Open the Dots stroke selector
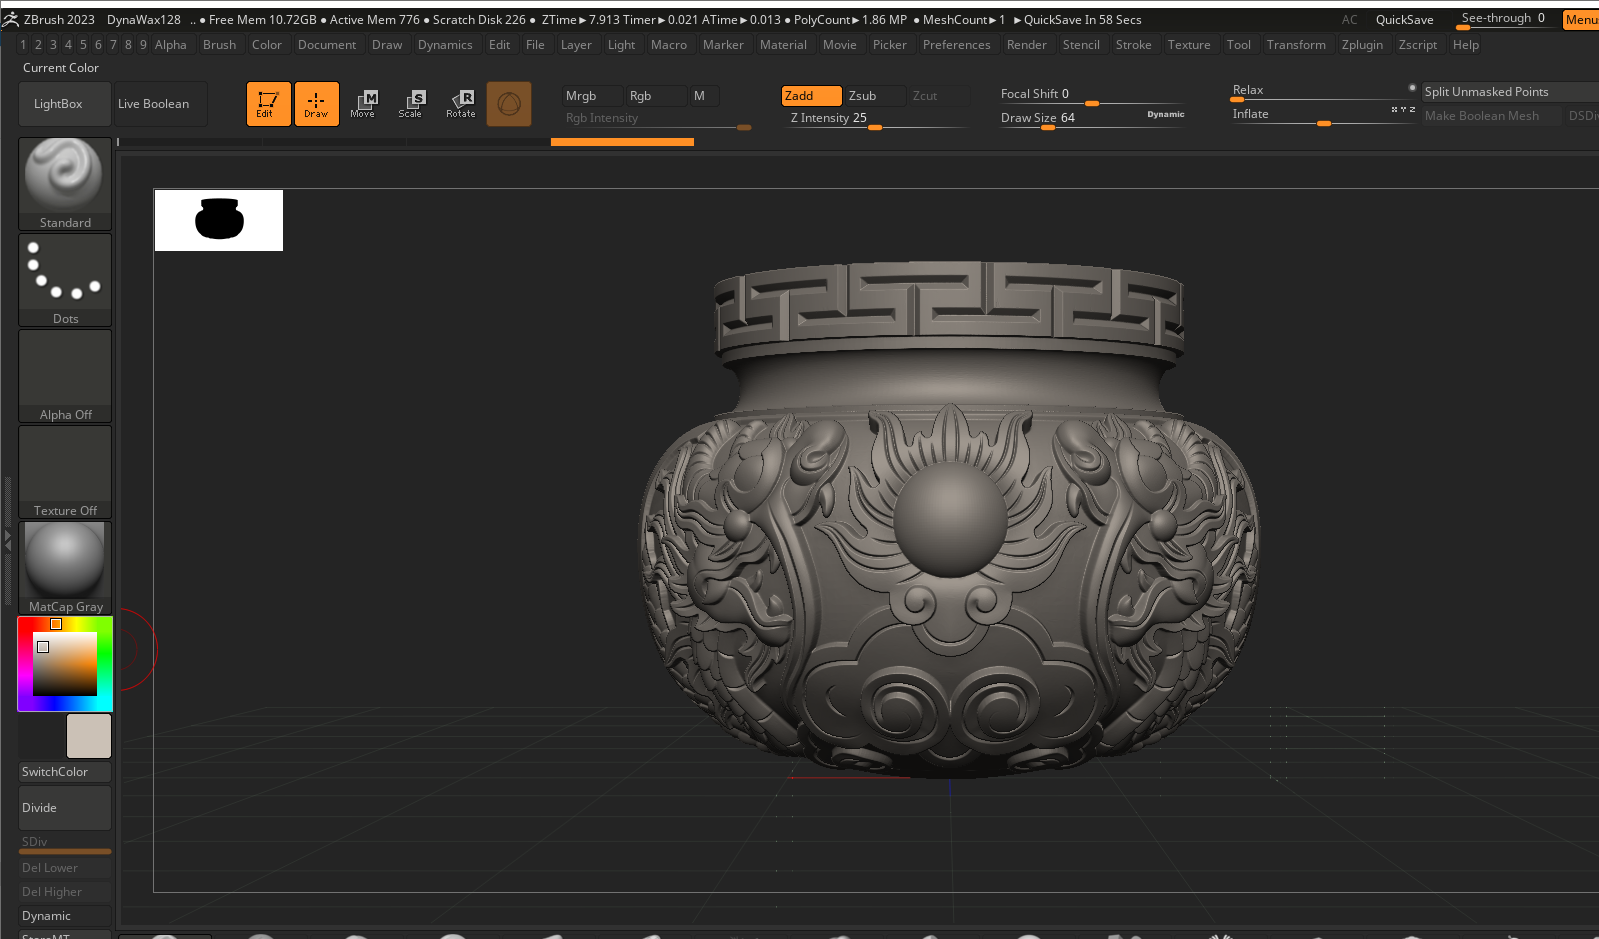 click(x=65, y=279)
